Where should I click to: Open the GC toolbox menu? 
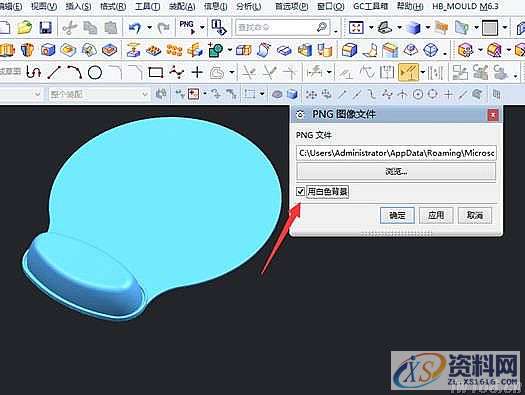tap(371, 6)
